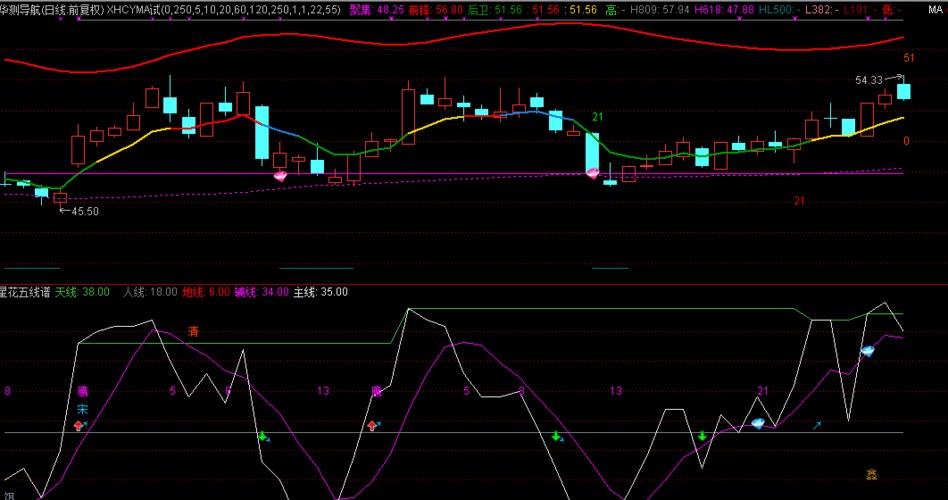The image size is (948, 500).
Task: Click the 聚集: 48.25 value
Action: pos(377,10)
